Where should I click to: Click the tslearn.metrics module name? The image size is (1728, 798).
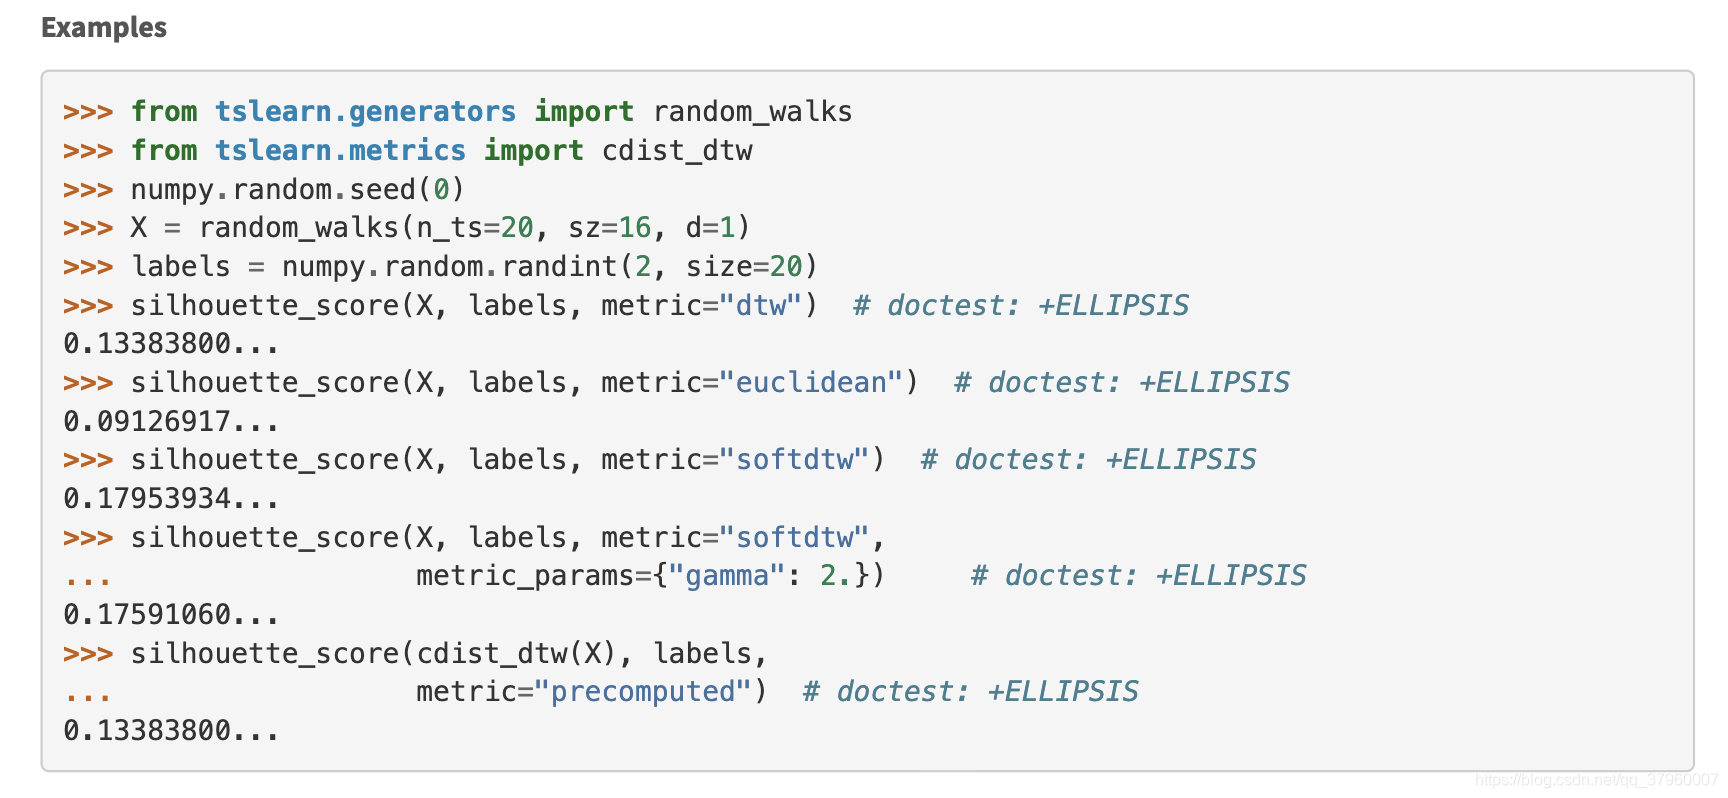point(340,150)
